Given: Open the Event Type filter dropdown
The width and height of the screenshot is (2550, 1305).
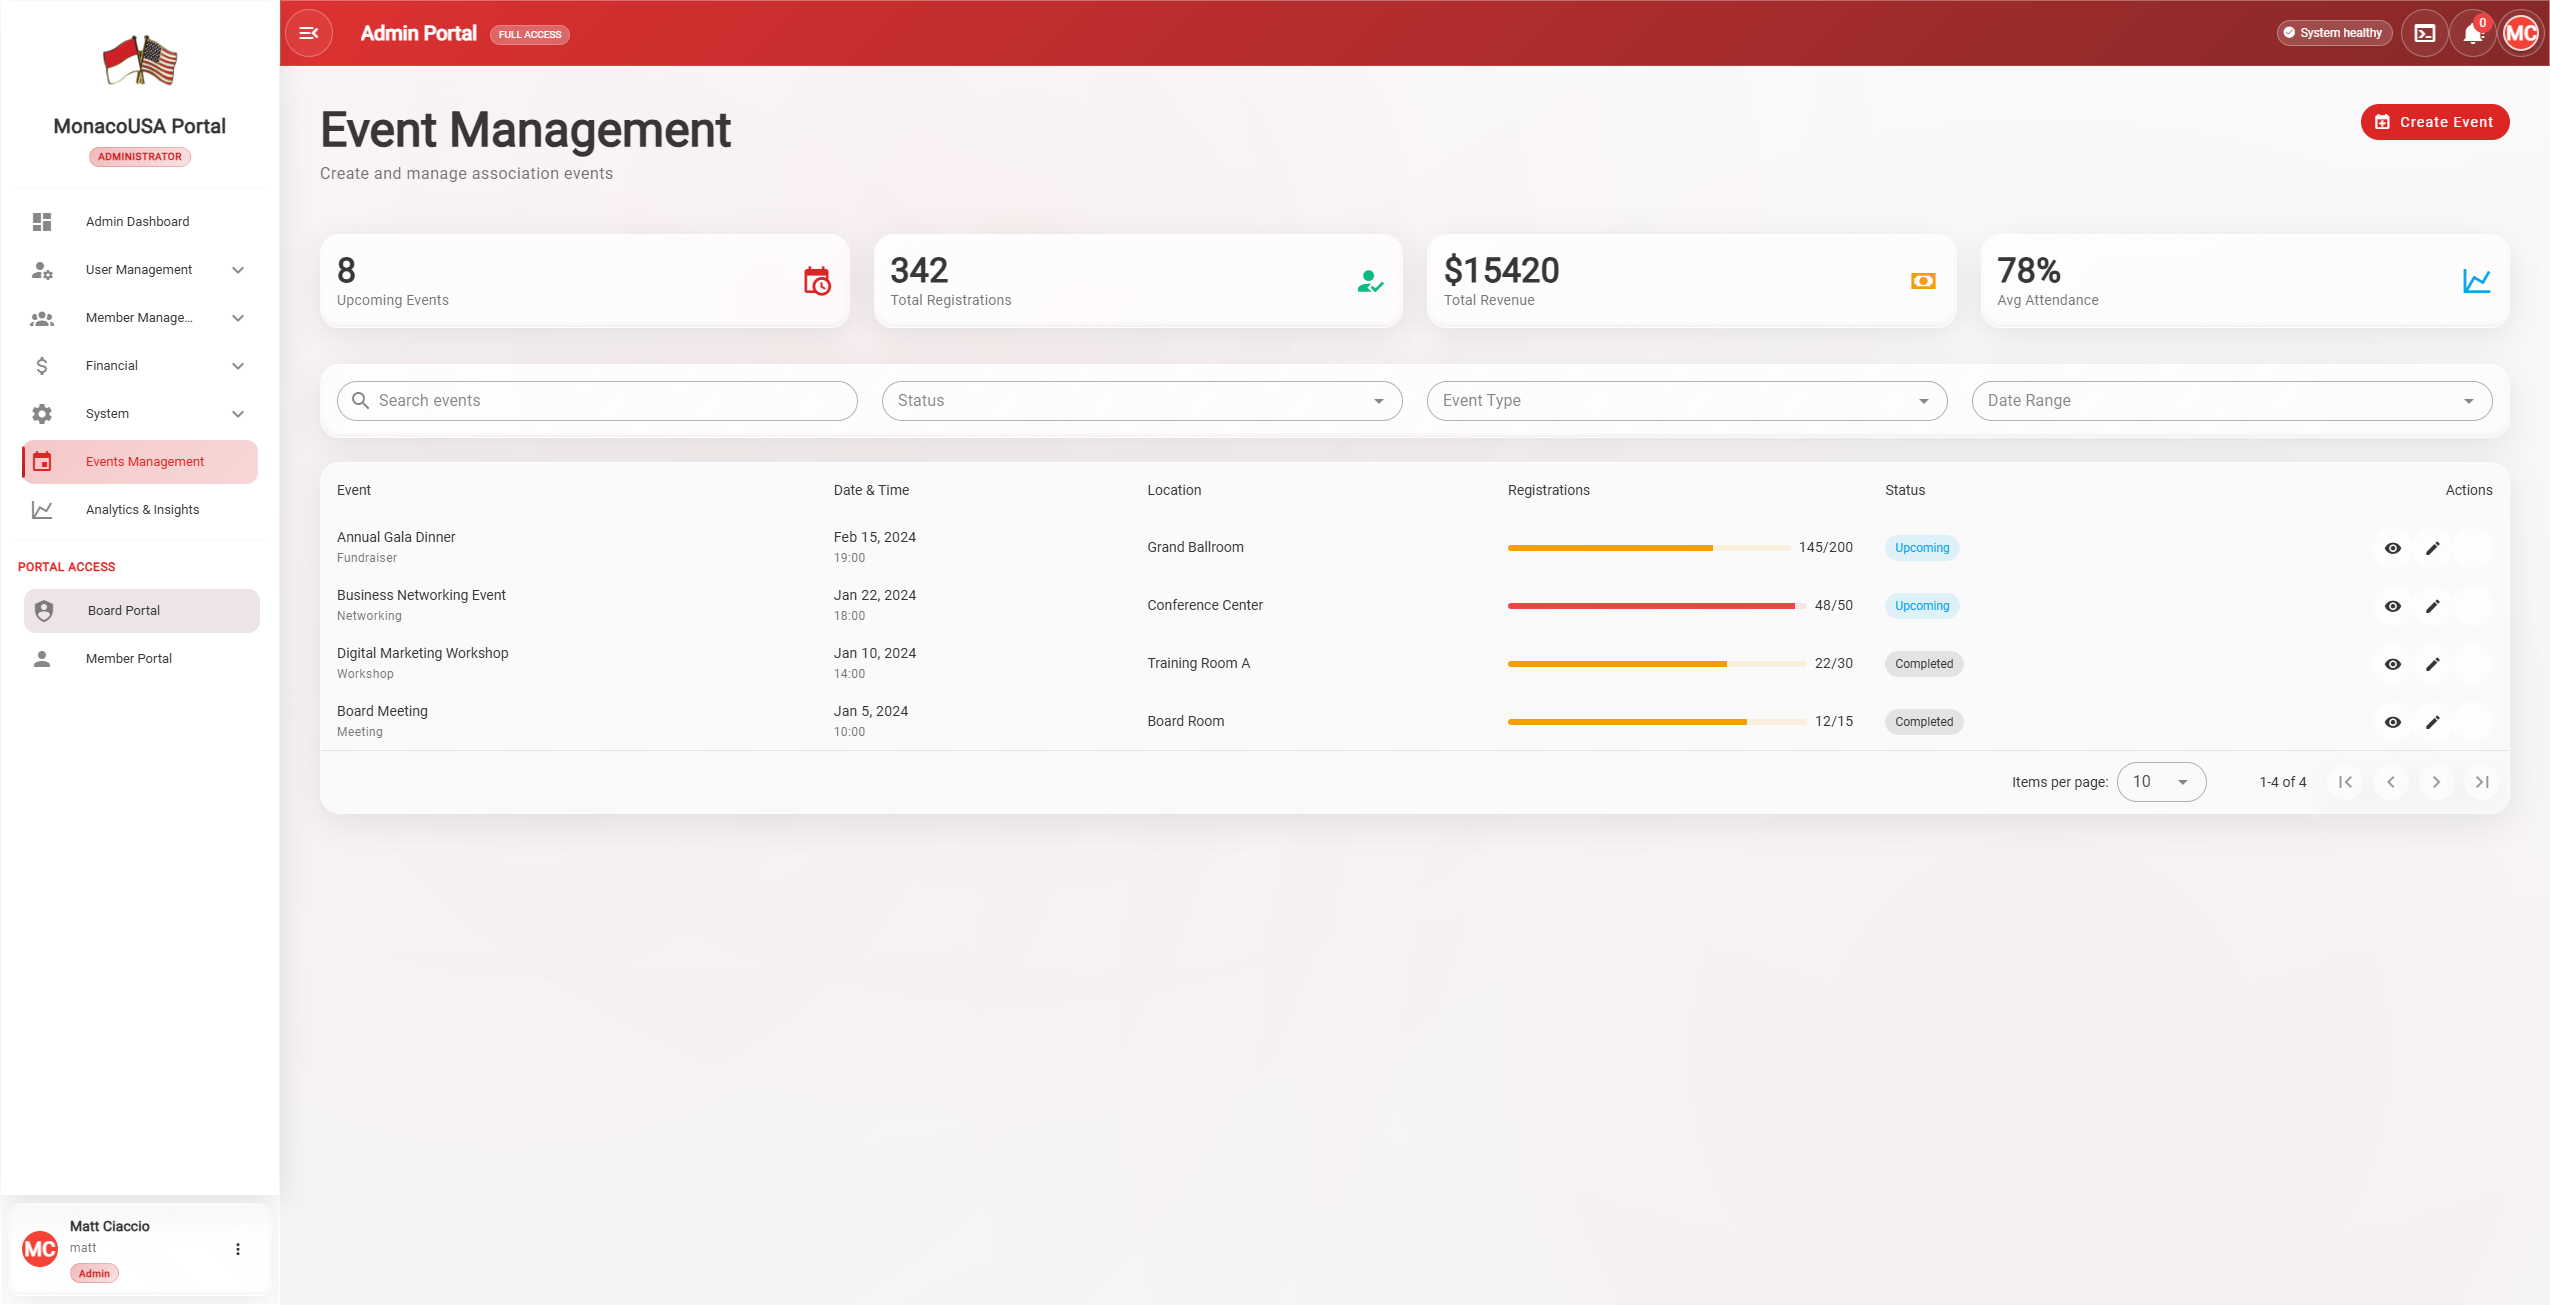Looking at the screenshot, I should [x=1686, y=401].
